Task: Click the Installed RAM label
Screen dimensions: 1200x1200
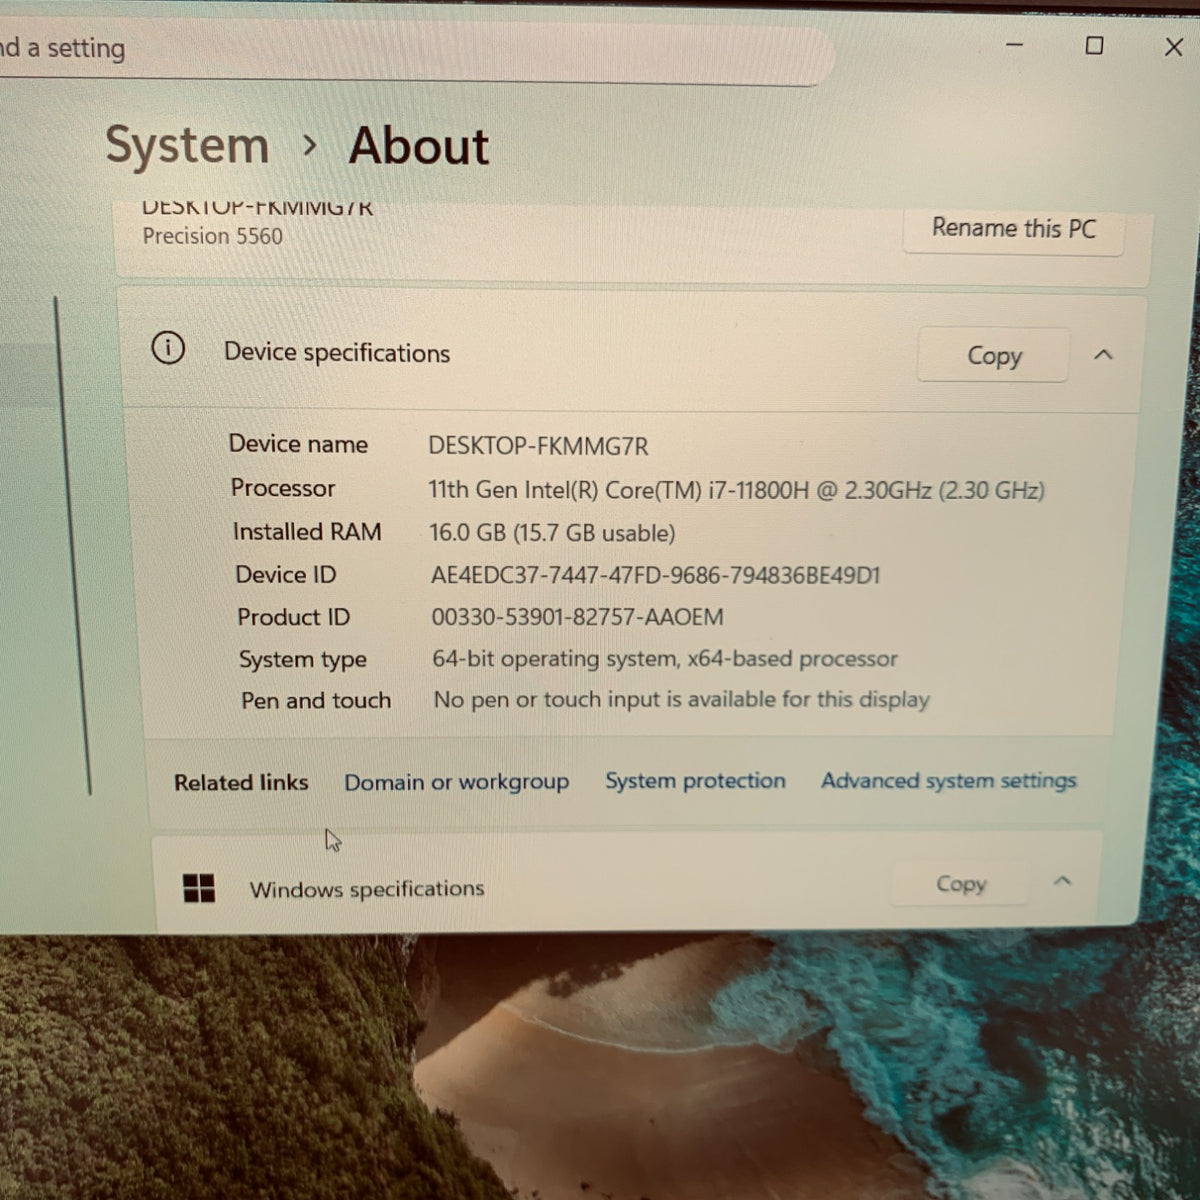Action: pos(307,532)
